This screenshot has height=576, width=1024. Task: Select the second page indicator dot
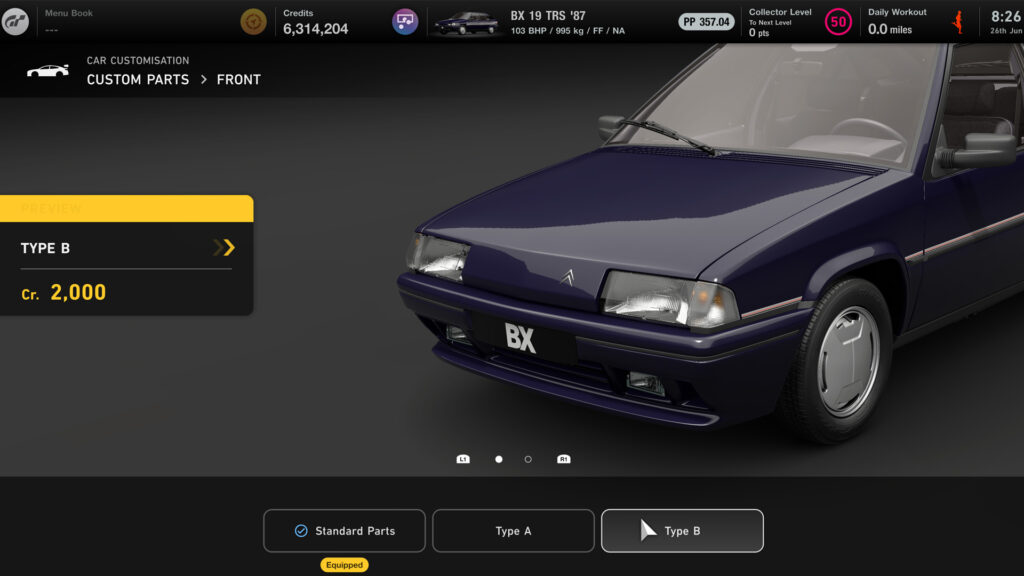coord(528,459)
